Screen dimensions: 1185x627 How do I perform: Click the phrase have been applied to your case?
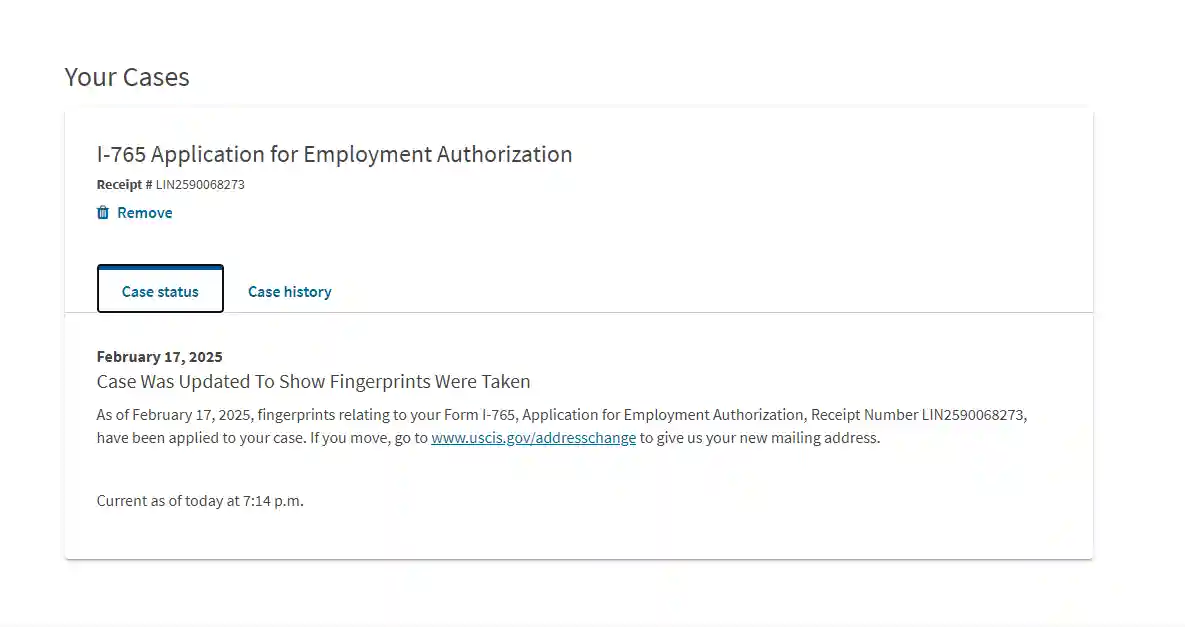coord(201,438)
